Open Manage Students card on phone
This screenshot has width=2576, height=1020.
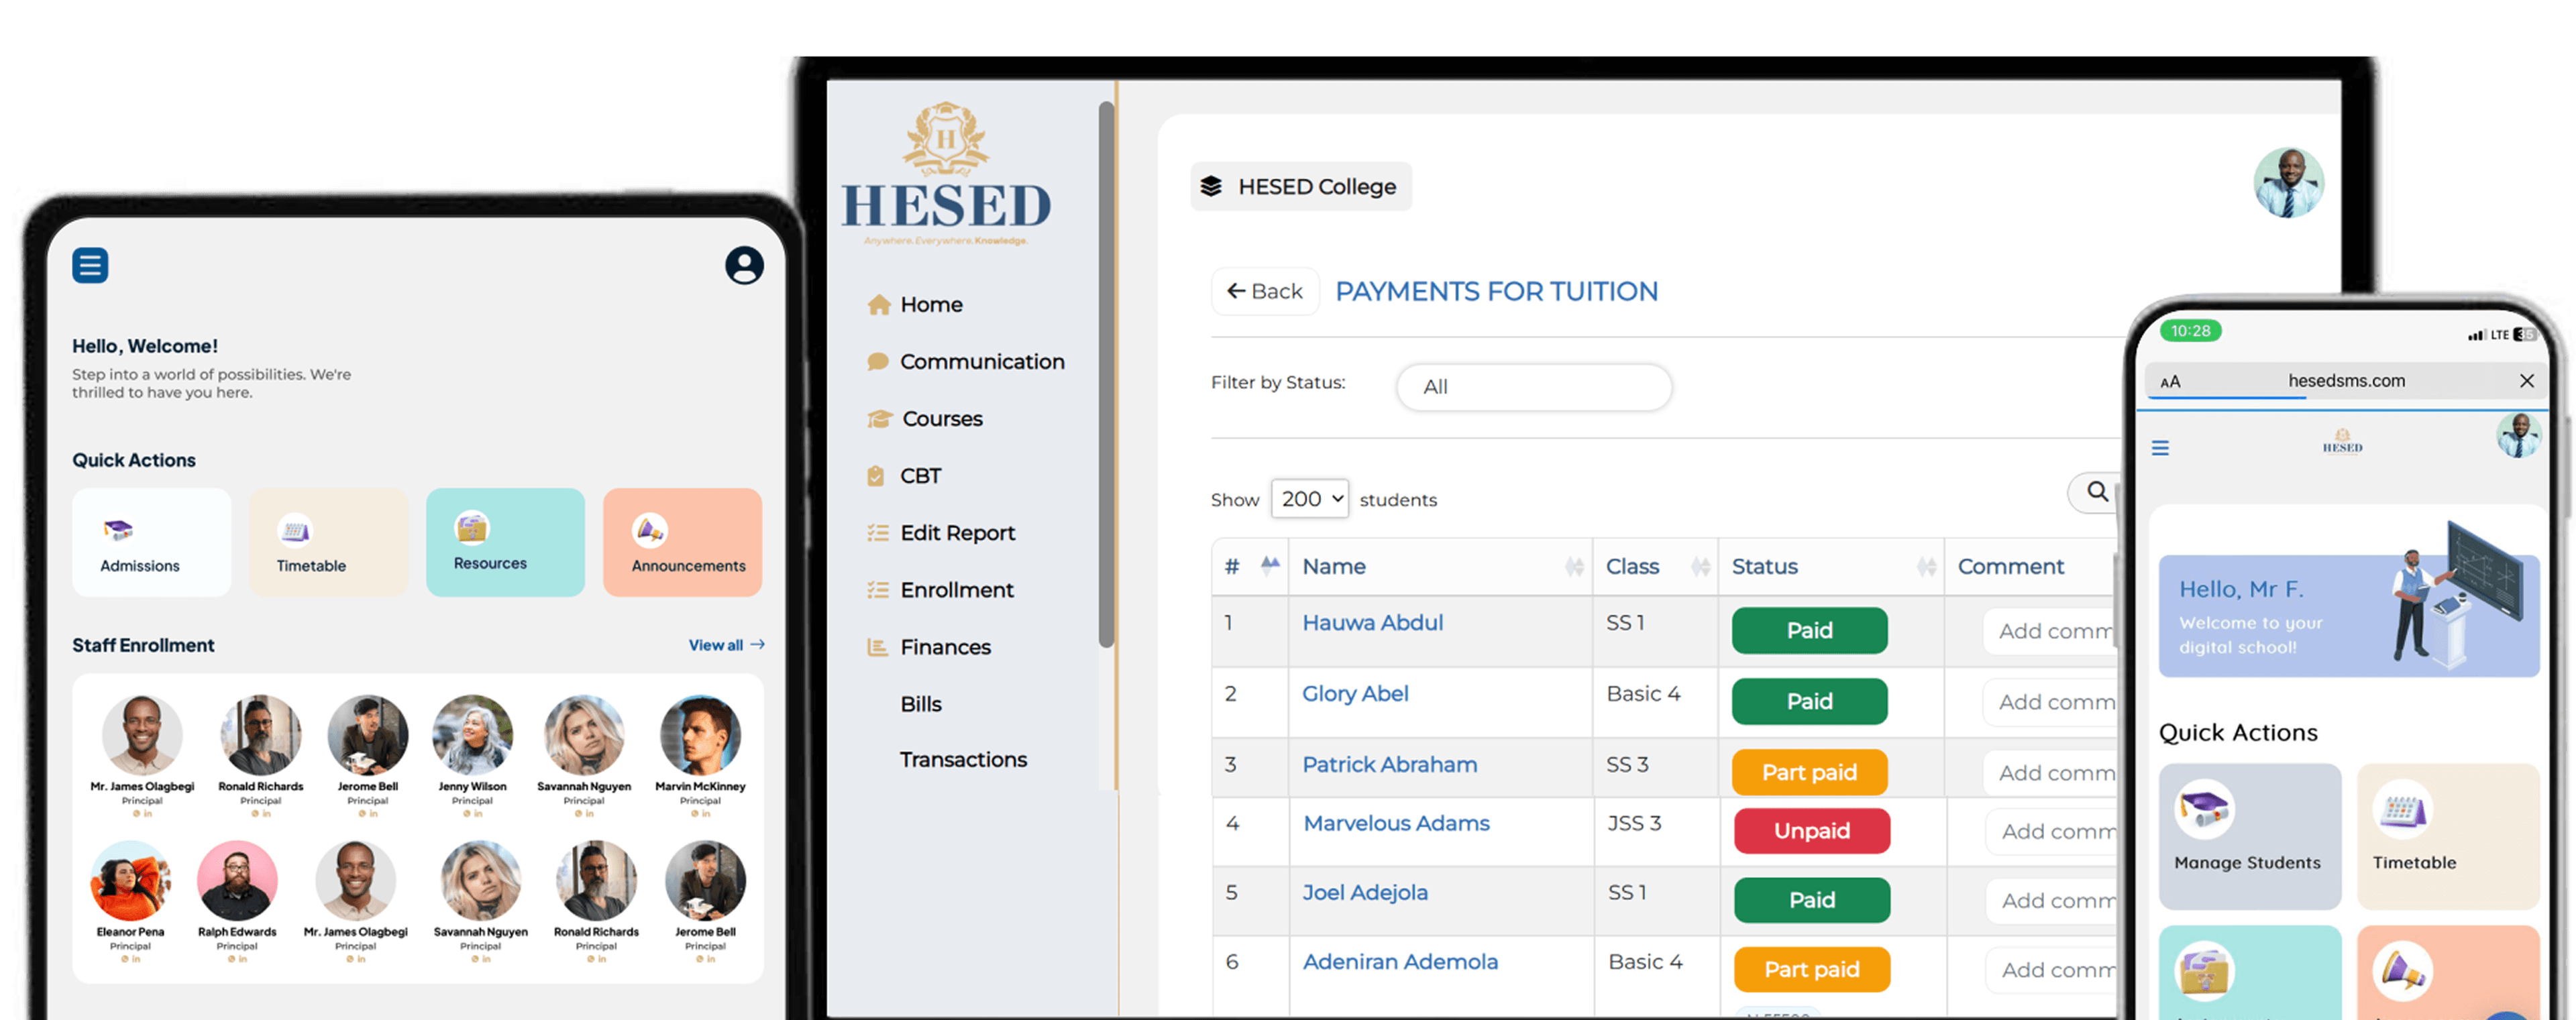(x=2249, y=836)
